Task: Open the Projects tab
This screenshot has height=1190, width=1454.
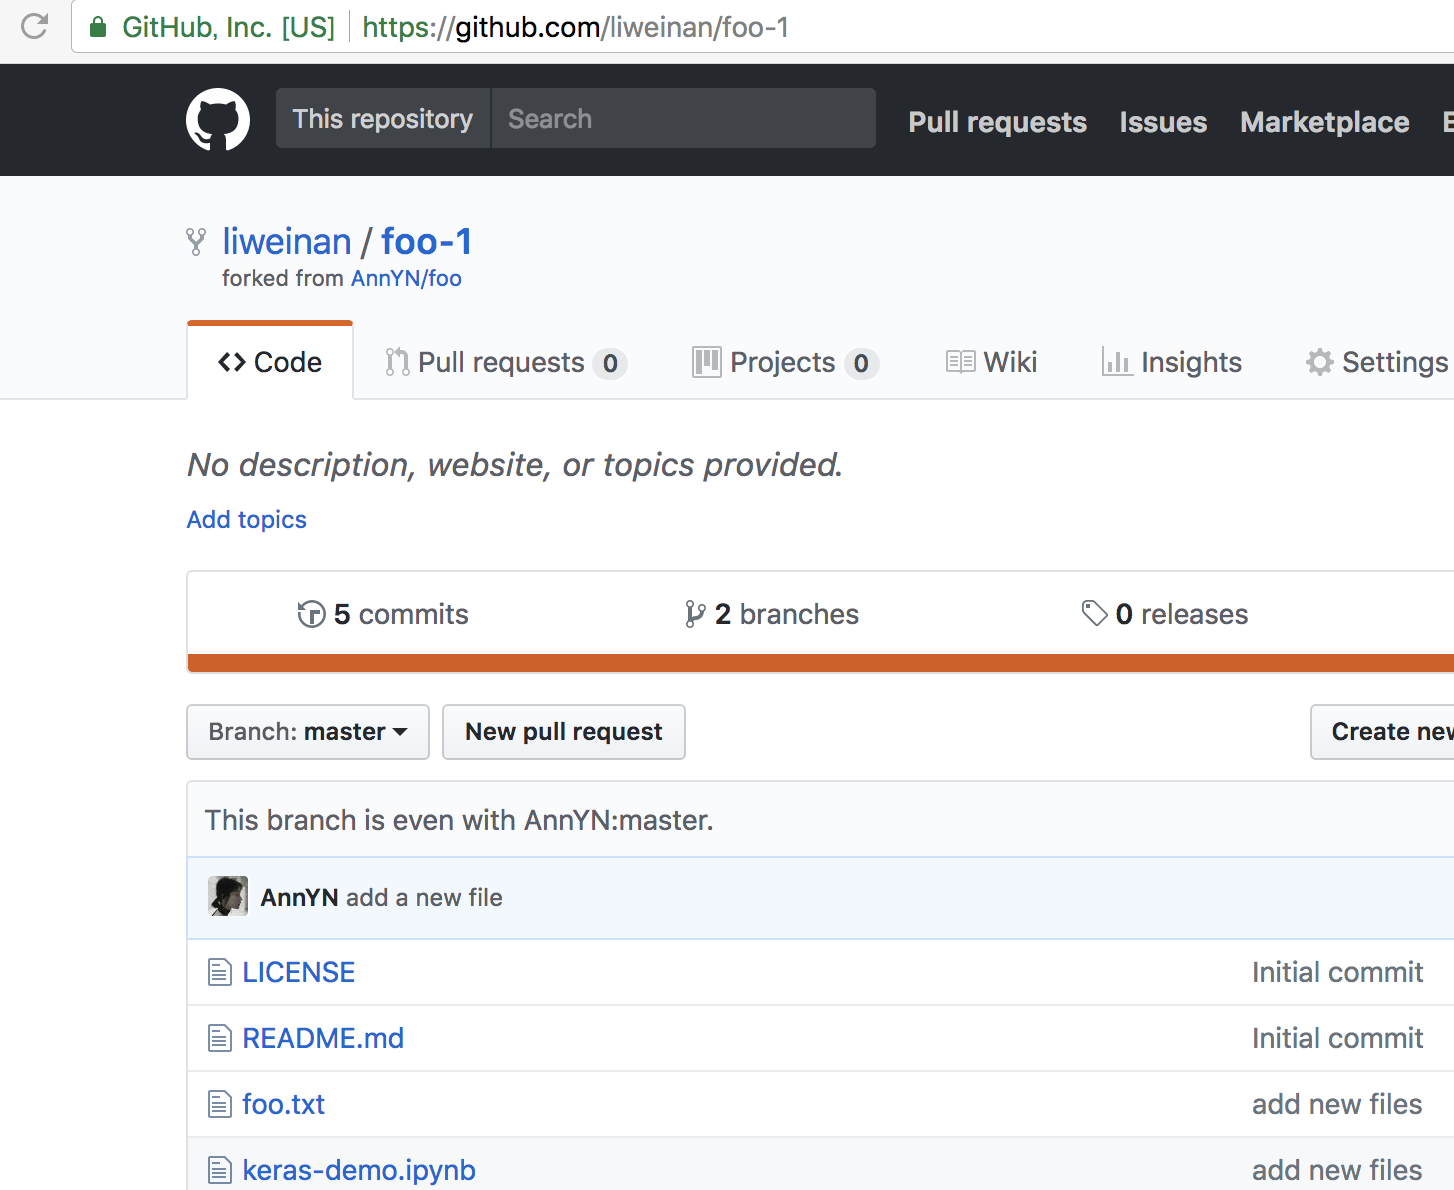Action: pos(785,362)
